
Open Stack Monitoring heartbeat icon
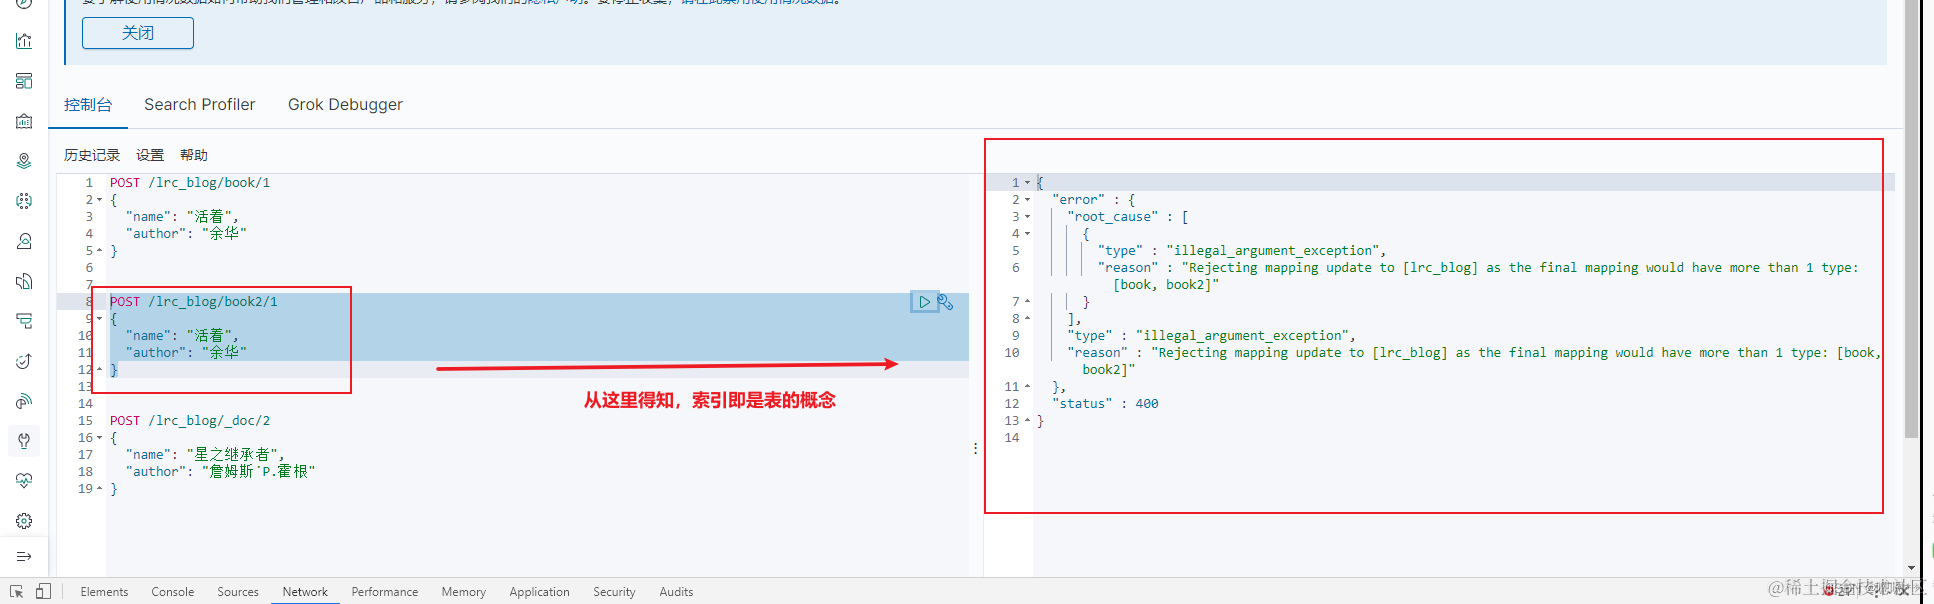tap(24, 481)
